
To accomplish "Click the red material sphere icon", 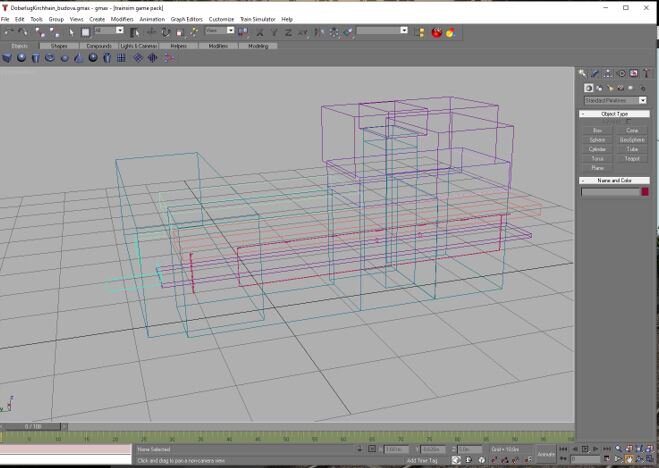I will (x=437, y=32).
